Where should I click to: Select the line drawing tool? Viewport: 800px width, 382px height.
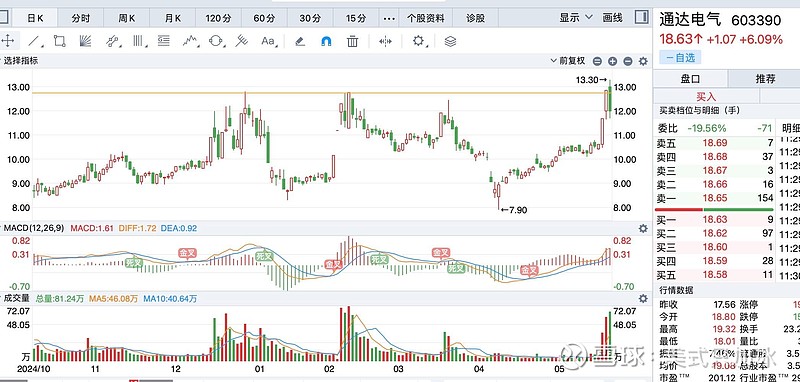click(34, 41)
